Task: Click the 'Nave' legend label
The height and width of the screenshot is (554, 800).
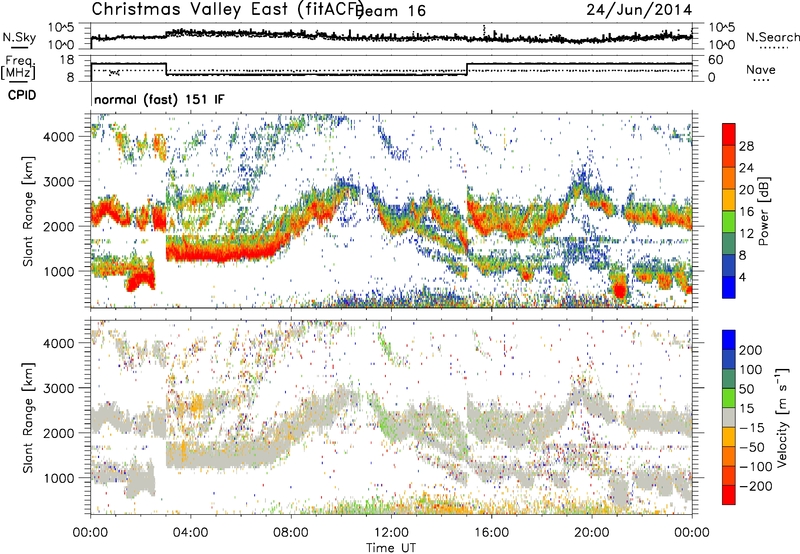Action: (x=760, y=69)
